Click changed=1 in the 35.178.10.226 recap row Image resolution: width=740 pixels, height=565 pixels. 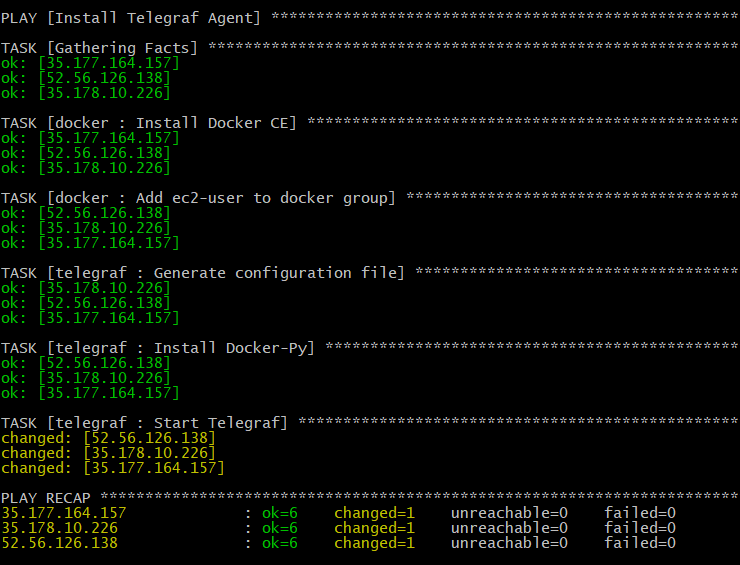tap(374, 528)
